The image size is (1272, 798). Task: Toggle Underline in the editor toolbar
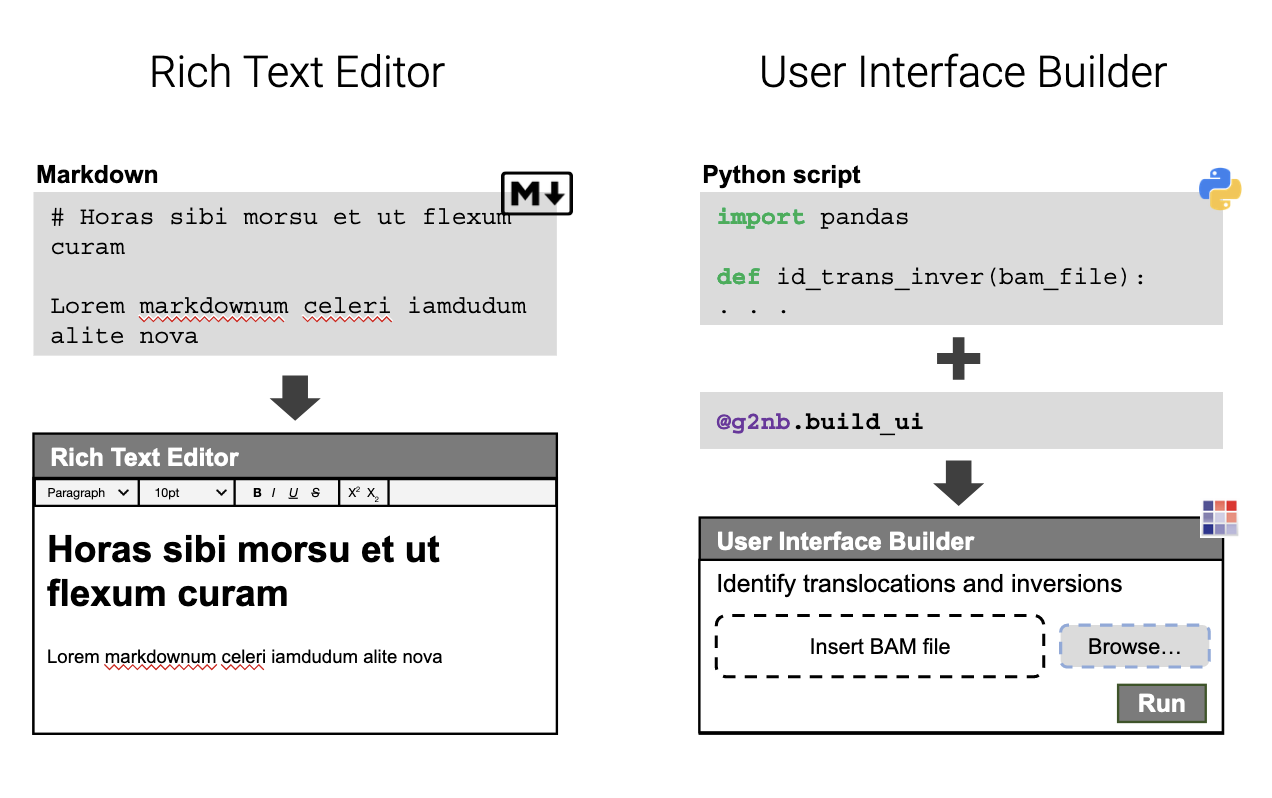[293, 493]
